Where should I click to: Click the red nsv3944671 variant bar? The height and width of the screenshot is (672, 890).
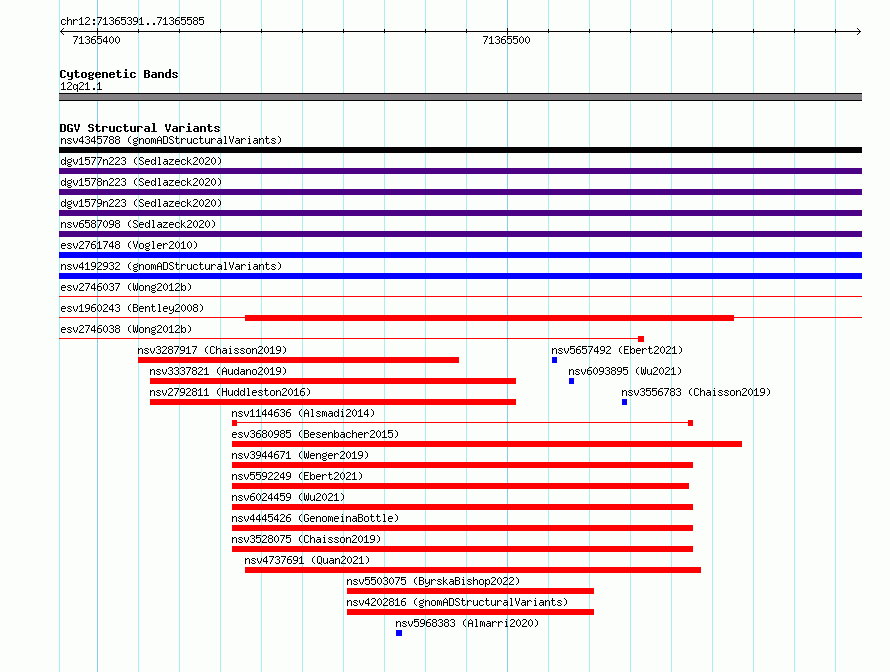click(x=463, y=465)
